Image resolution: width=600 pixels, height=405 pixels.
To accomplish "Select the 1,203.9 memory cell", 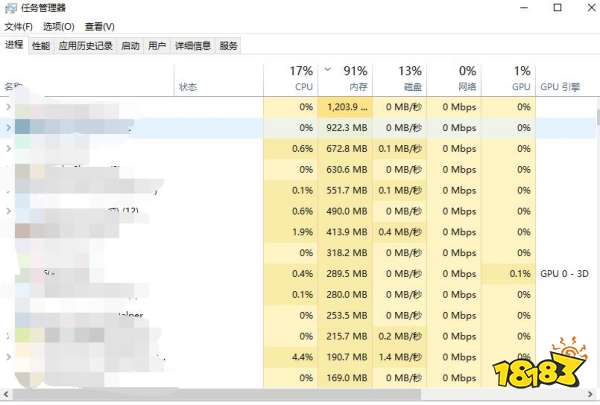I will tap(345, 107).
